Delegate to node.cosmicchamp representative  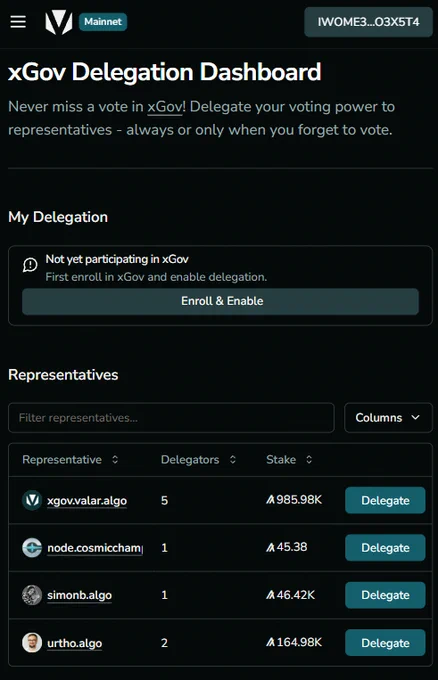[x=385, y=548]
